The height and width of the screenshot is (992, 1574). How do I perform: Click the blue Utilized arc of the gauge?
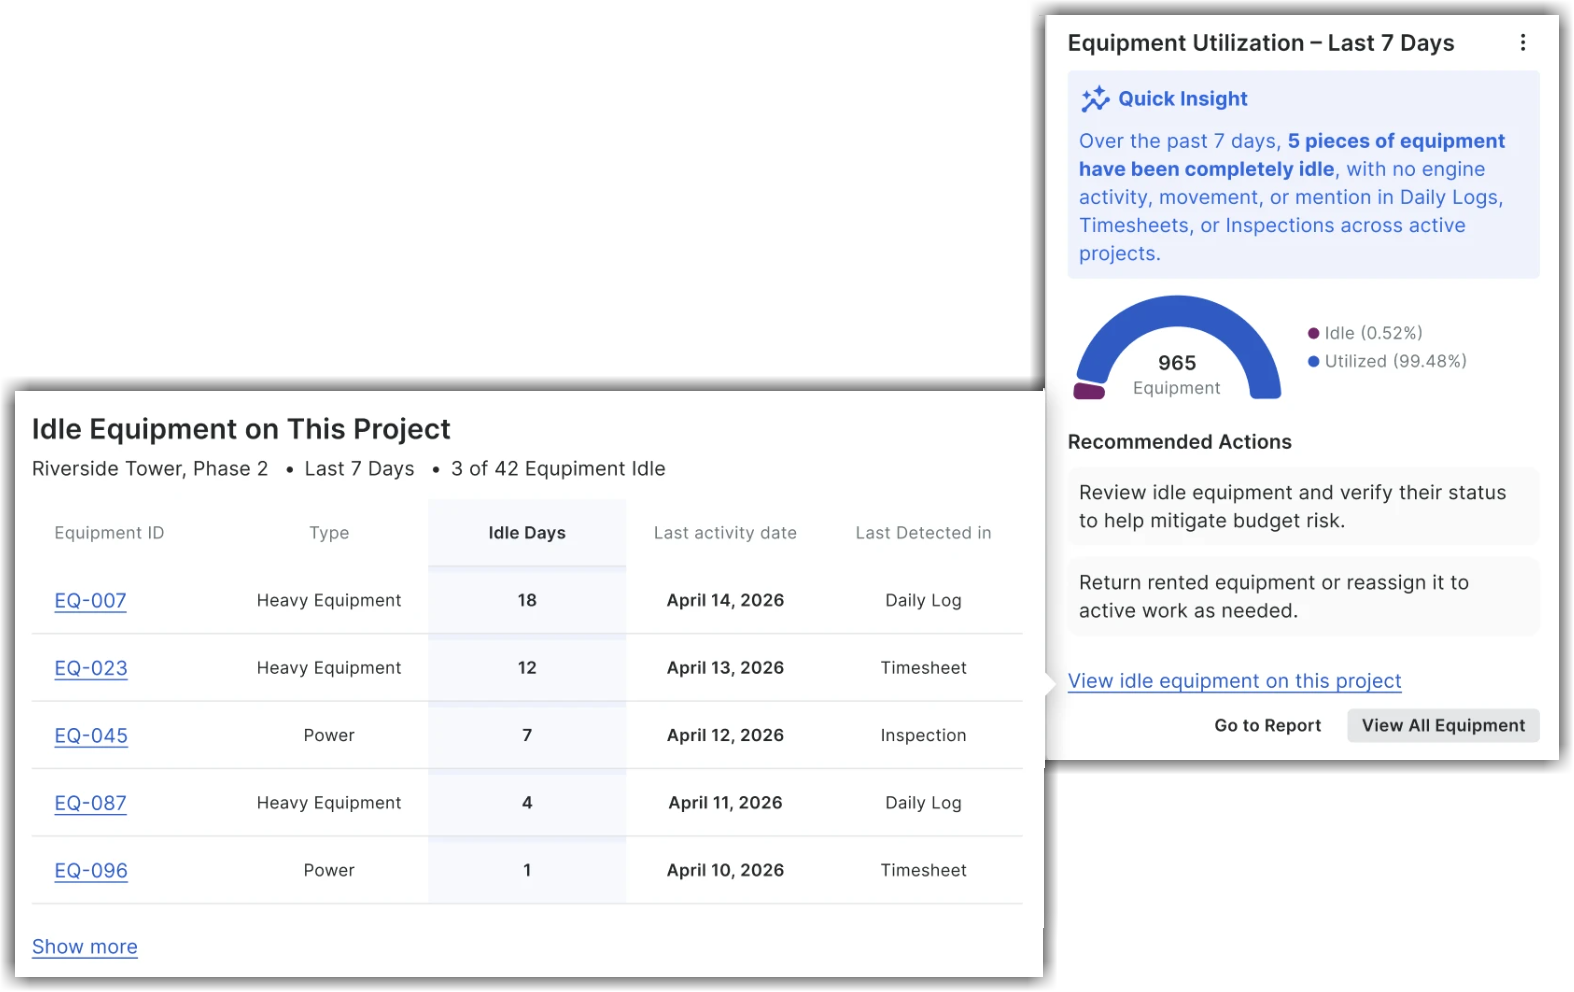(1178, 310)
